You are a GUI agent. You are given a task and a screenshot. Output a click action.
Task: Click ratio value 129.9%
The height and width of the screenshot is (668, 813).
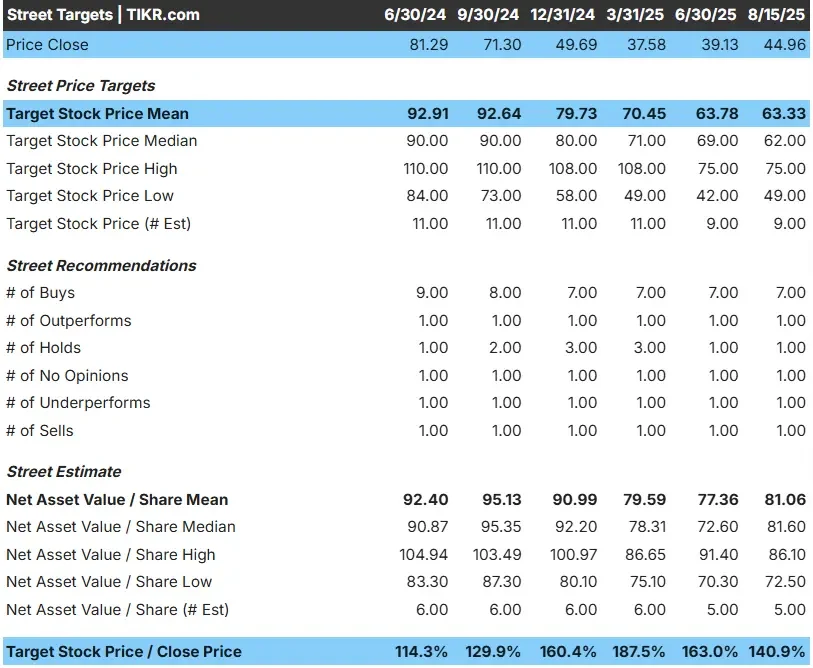point(493,651)
